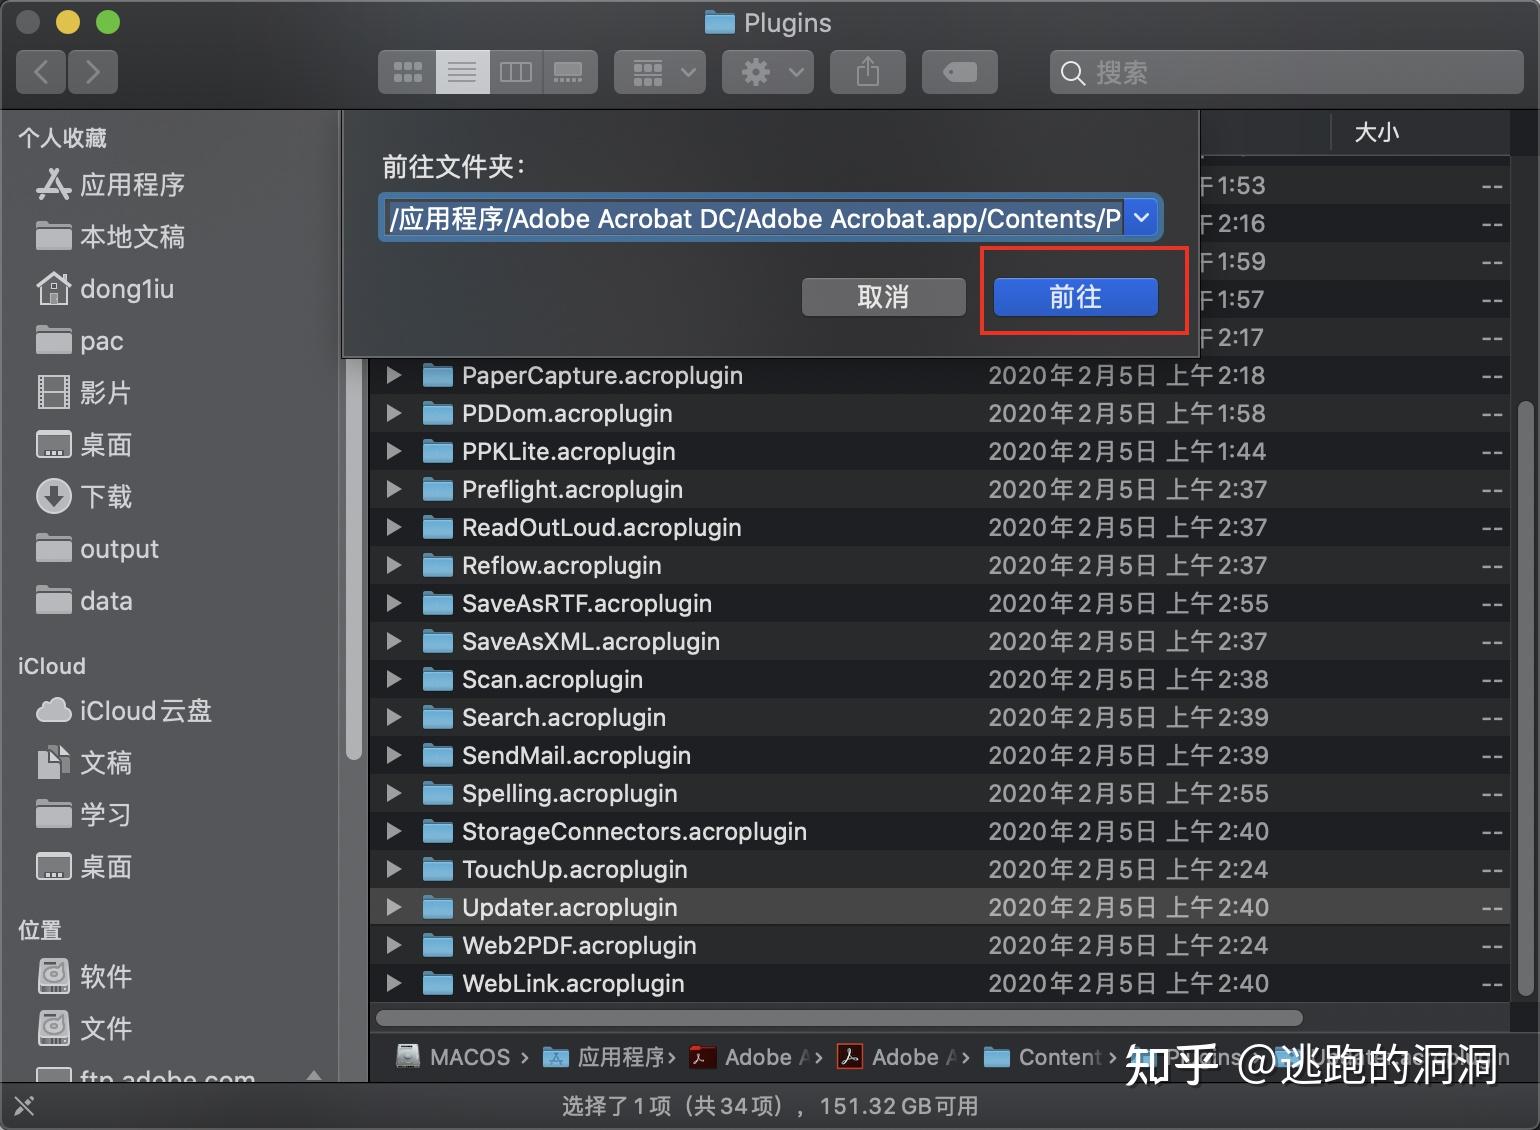Switch Finder to gallery view

pos(569,72)
